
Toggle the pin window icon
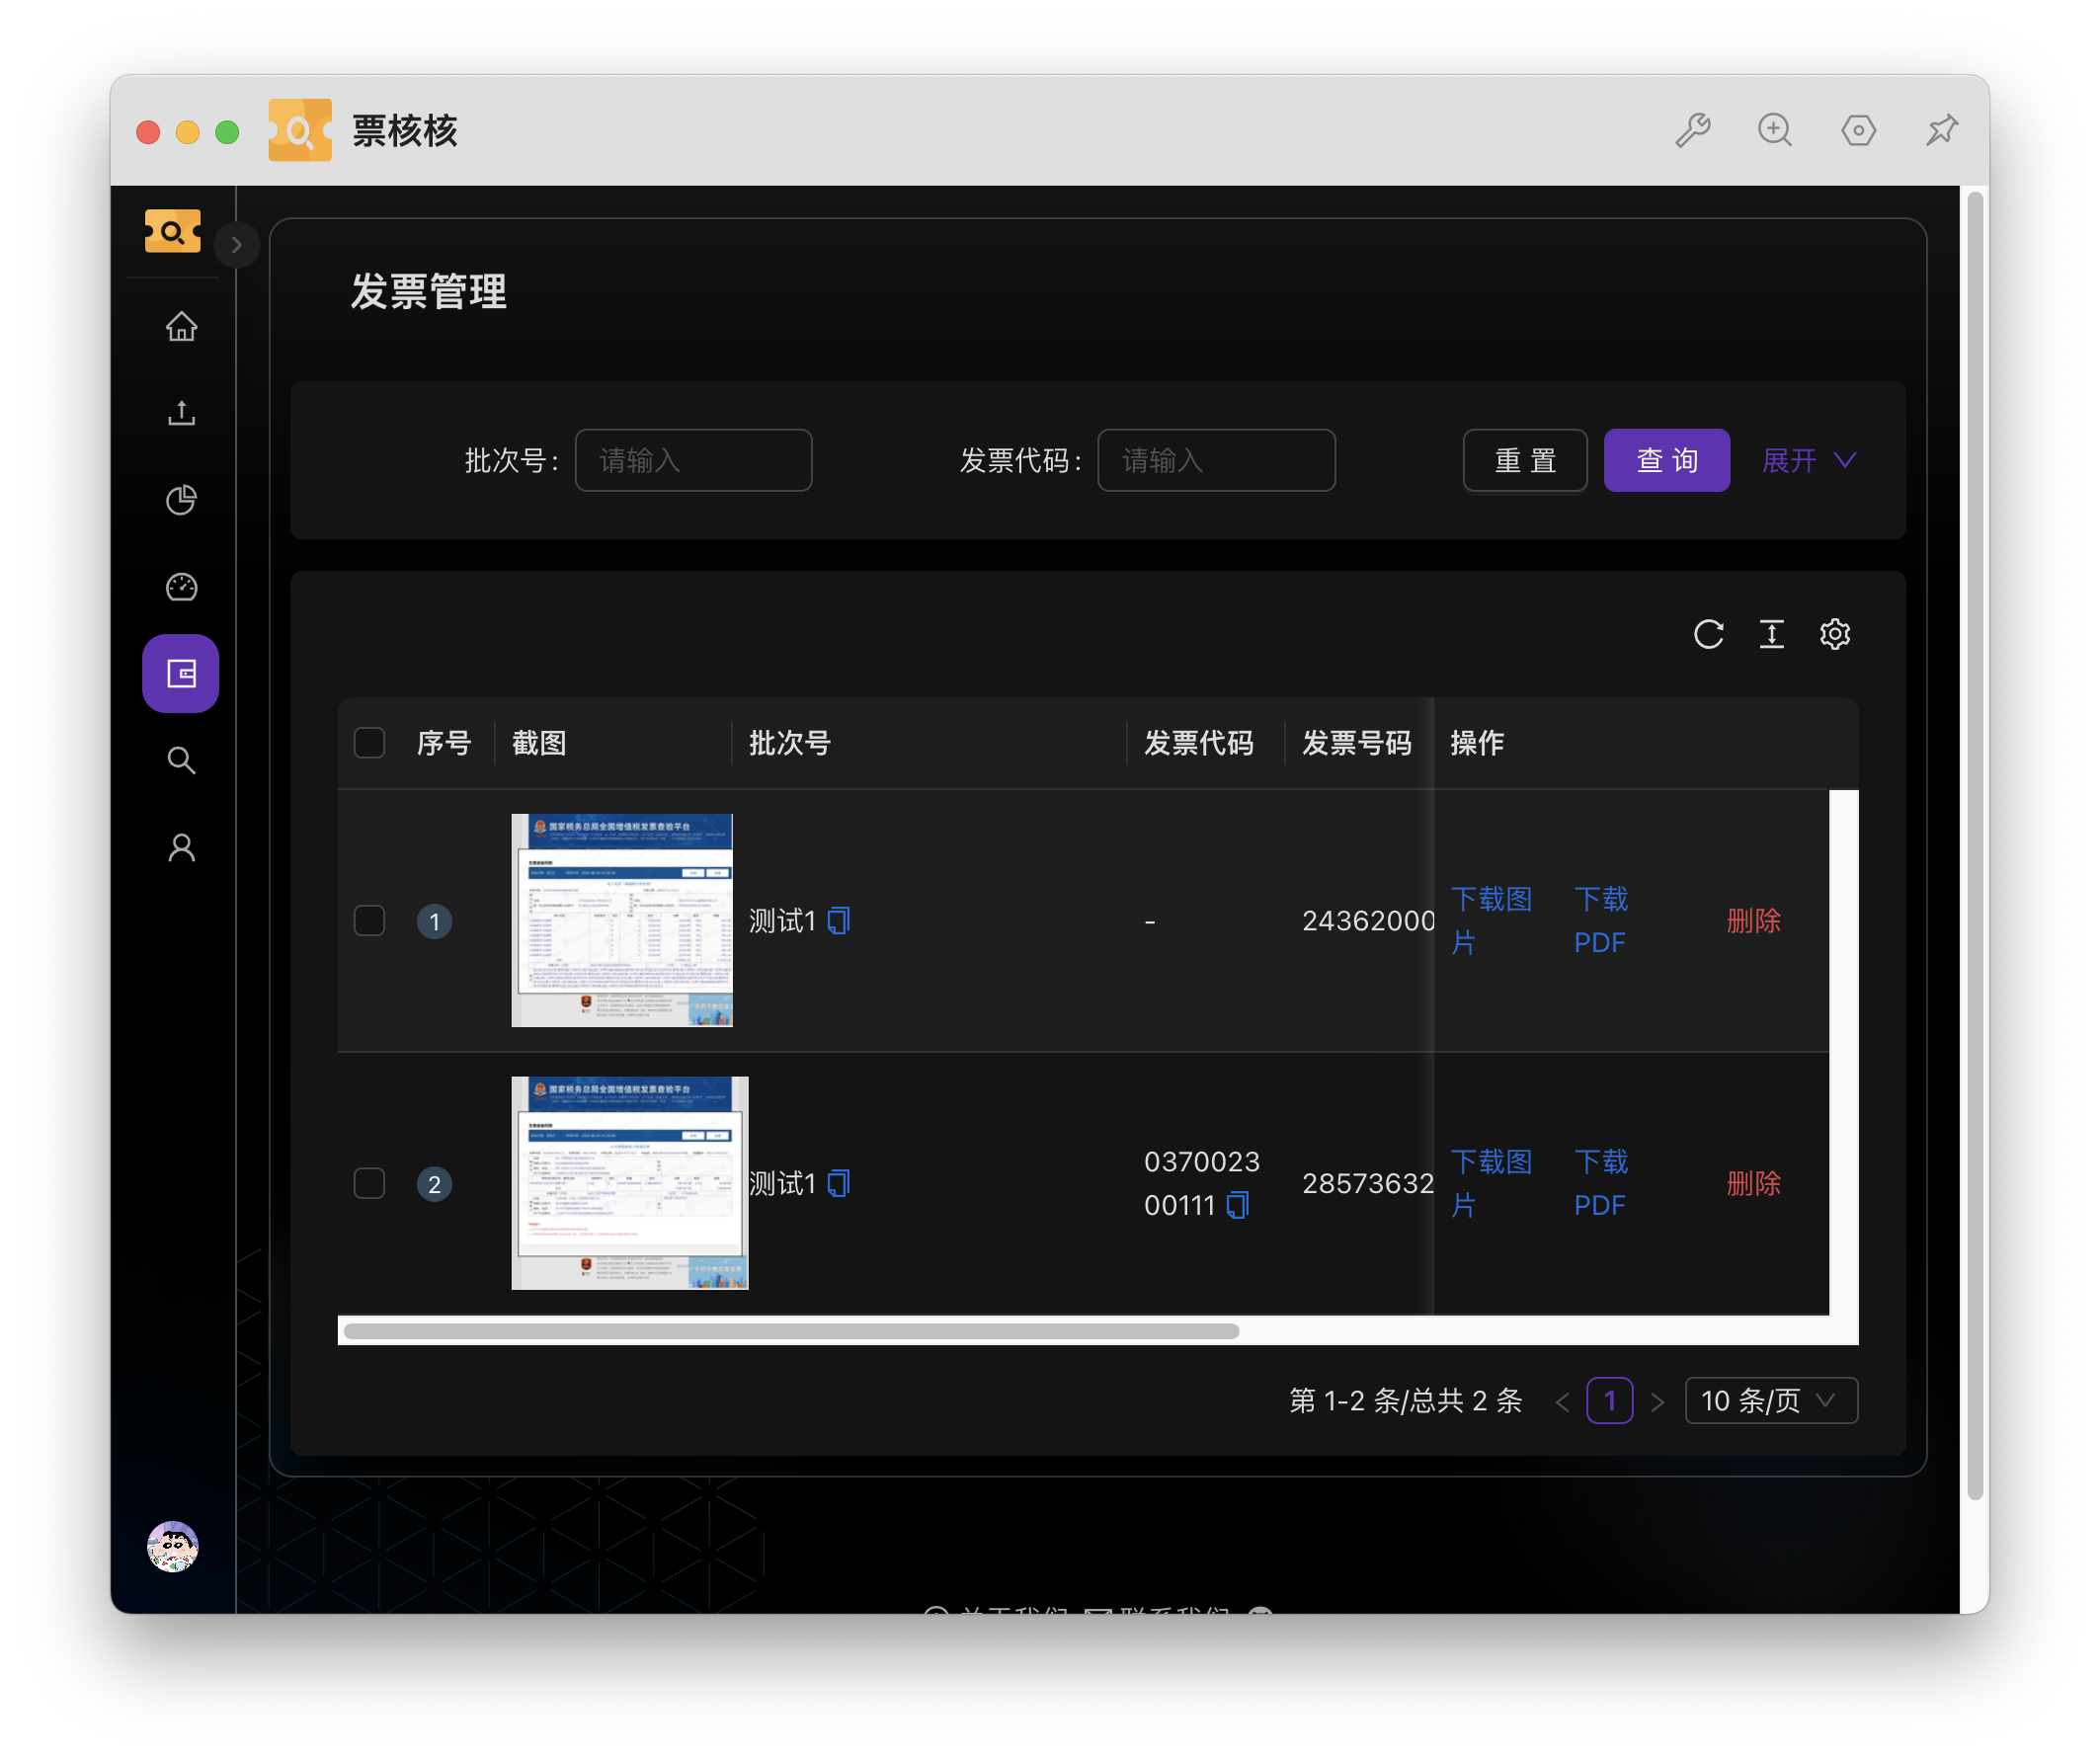tap(1941, 130)
